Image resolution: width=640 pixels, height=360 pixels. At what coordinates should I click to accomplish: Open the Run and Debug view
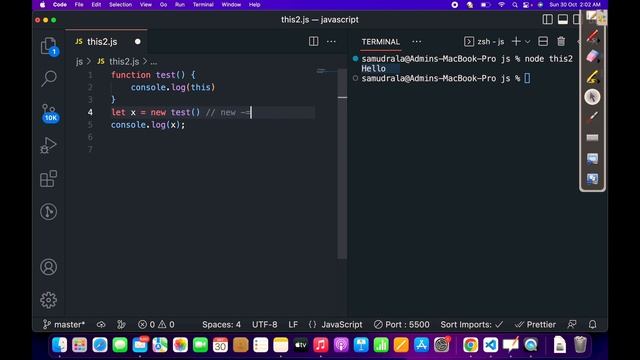[x=49, y=145]
